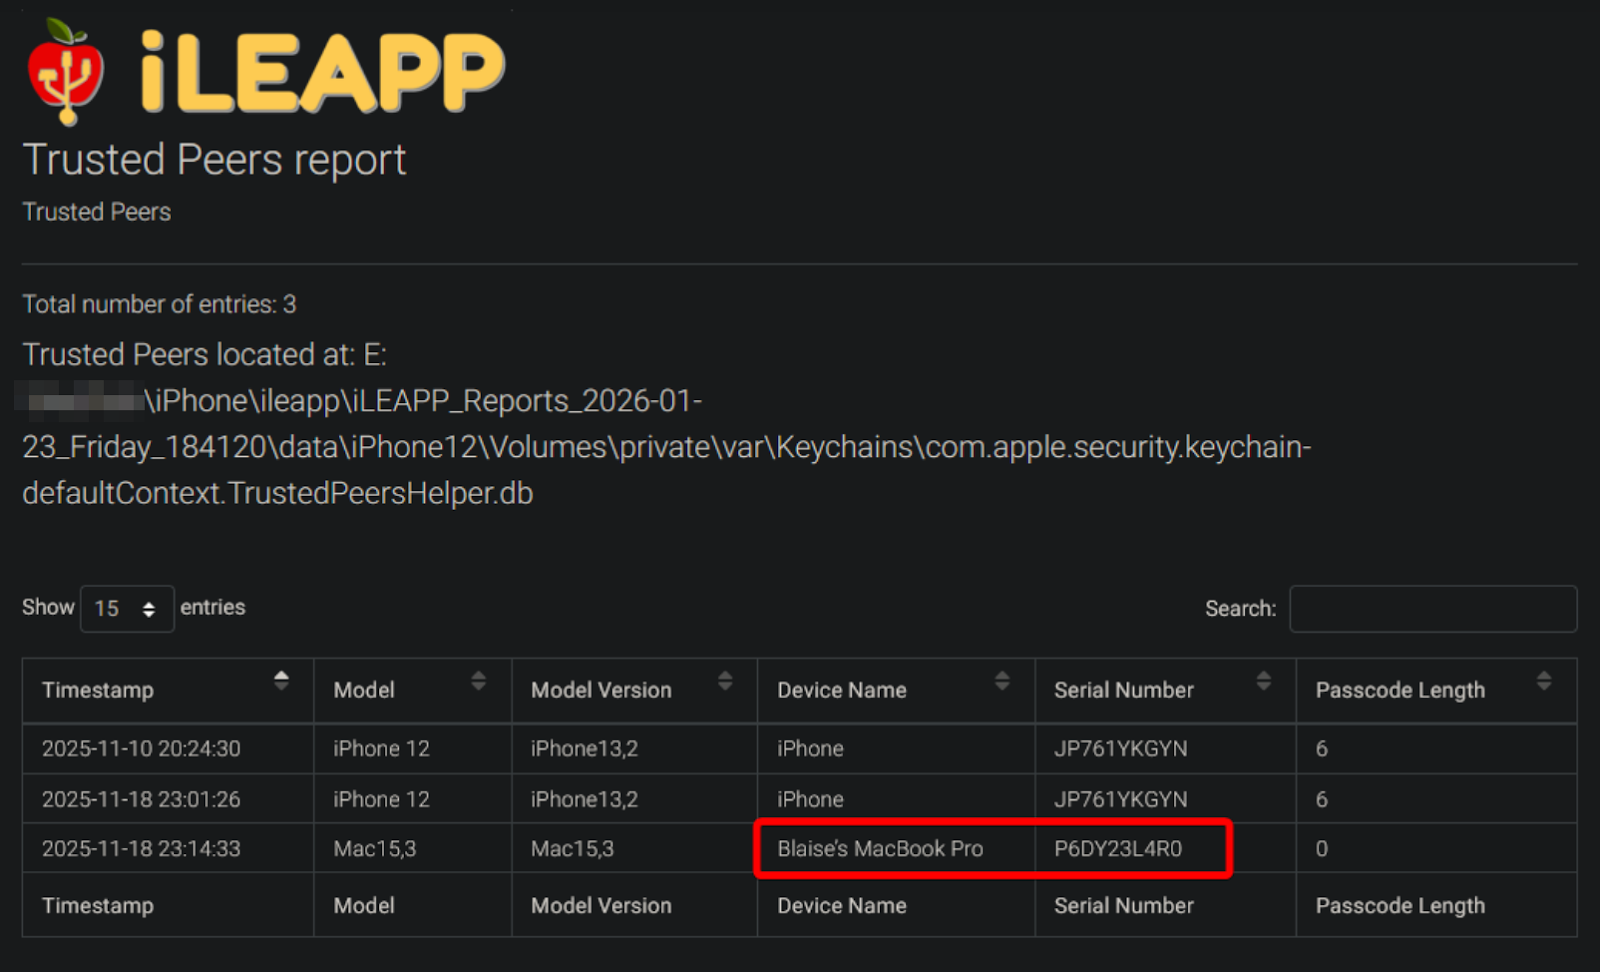Sort by Serial Number column arrows
Image resolution: width=1600 pixels, height=972 pixels.
[1264, 681]
